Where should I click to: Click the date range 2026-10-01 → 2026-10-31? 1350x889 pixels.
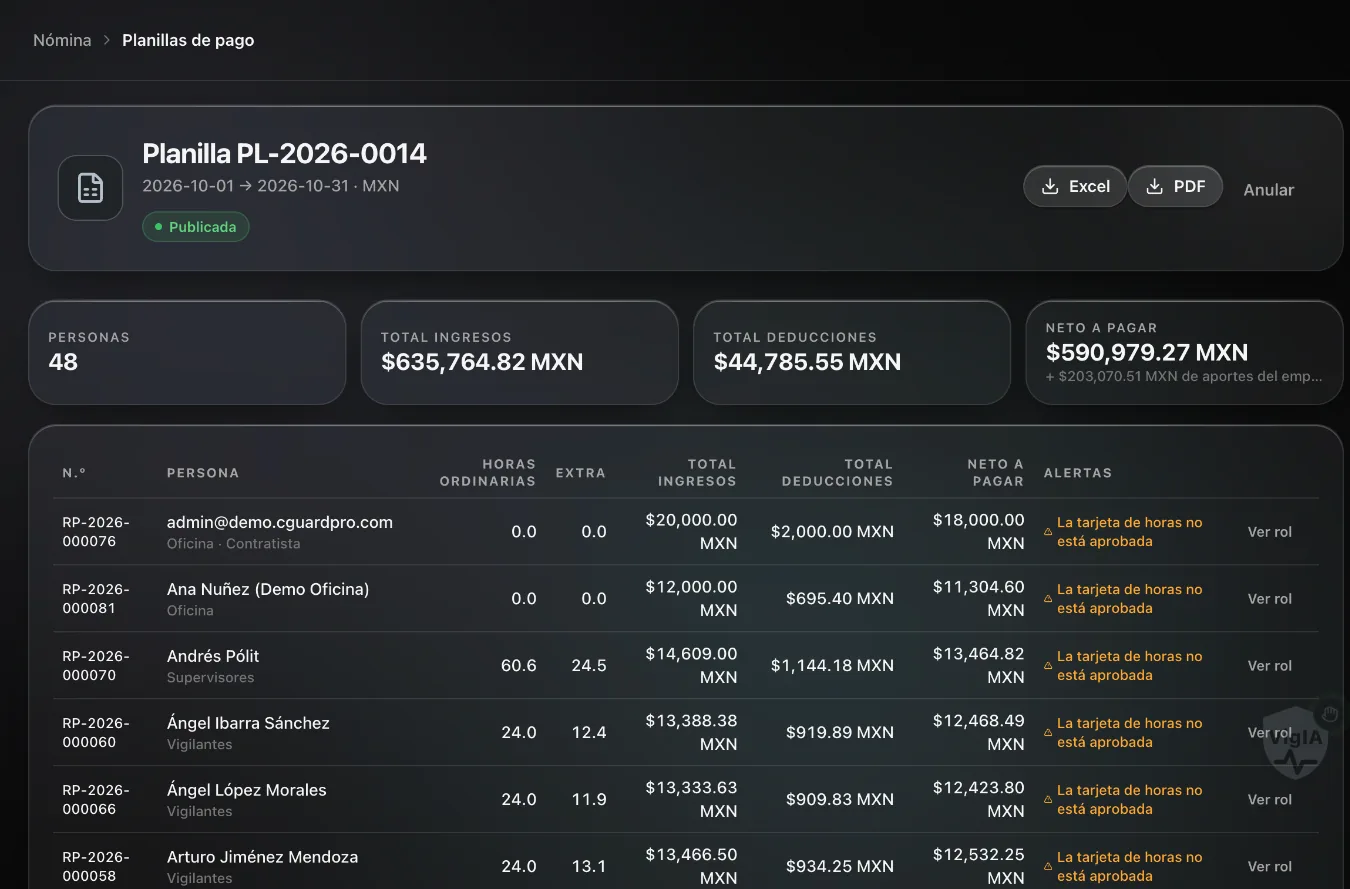[x=248, y=186]
